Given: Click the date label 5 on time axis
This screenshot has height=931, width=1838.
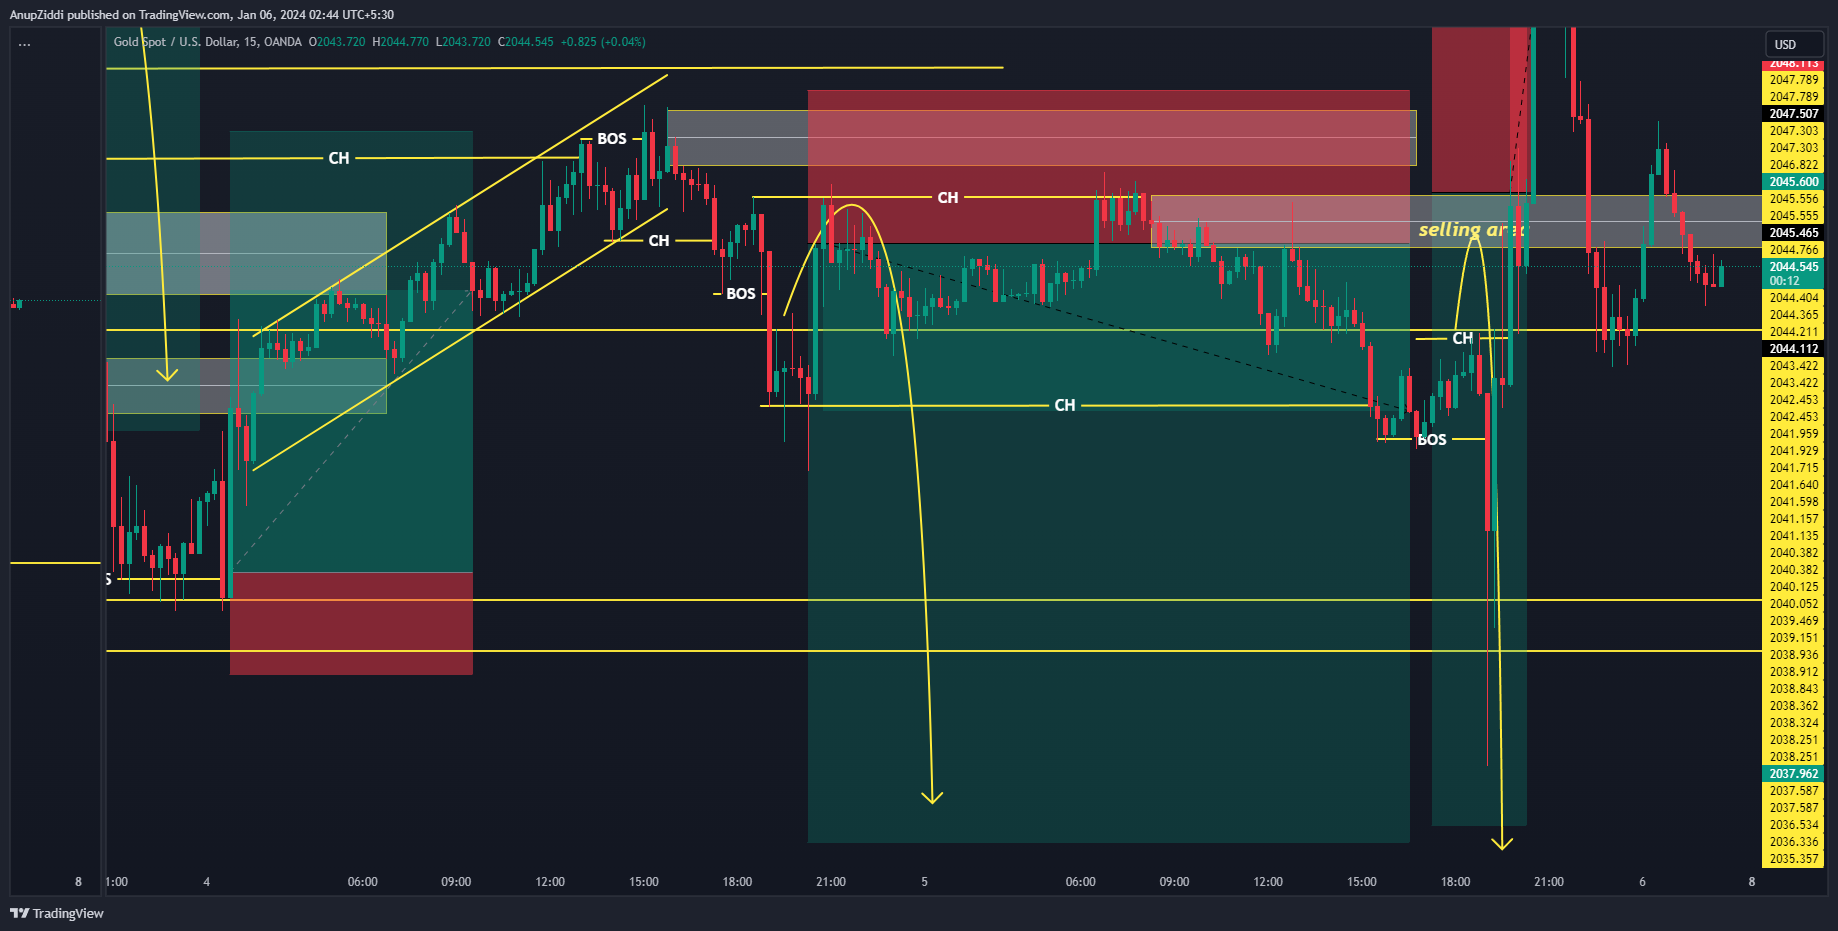Looking at the screenshot, I should point(924,882).
